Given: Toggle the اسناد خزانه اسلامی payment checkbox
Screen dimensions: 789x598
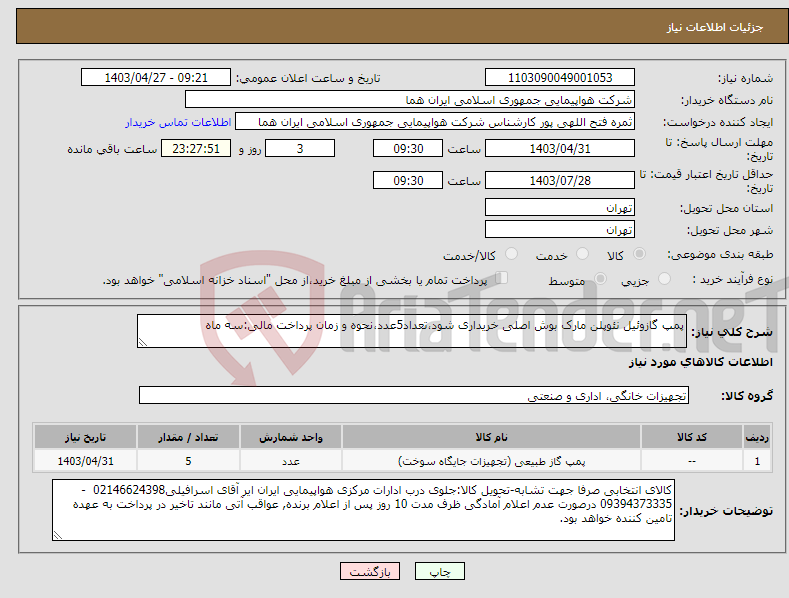Looking at the screenshot, I should pyautogui.click(x=502, y=278).
